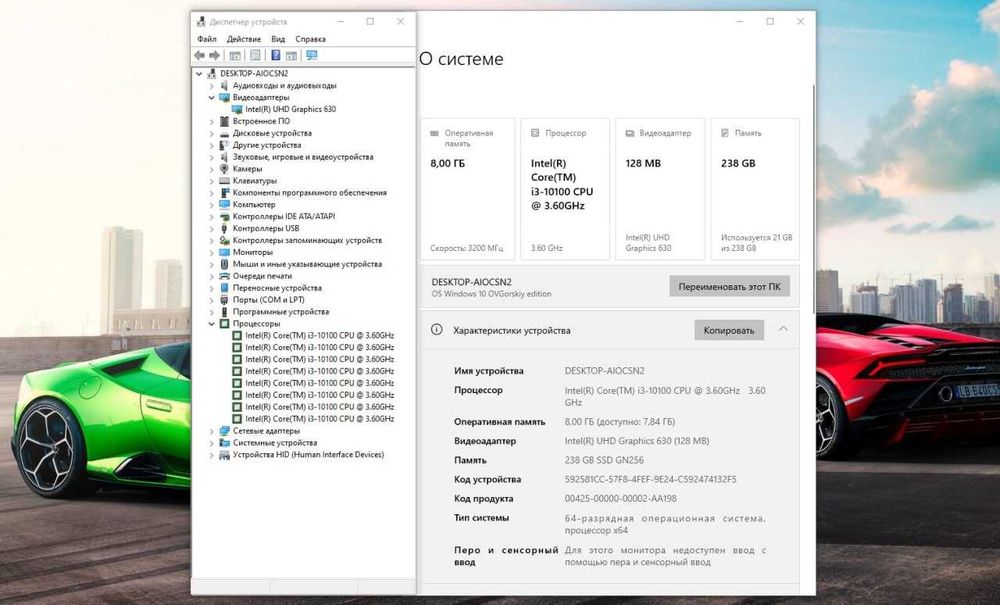Viewport: 1000px width, 605px height.
Task: Click the mouse icon of Мыши и иные указывающие устройства
Action: tap(224, 264)
